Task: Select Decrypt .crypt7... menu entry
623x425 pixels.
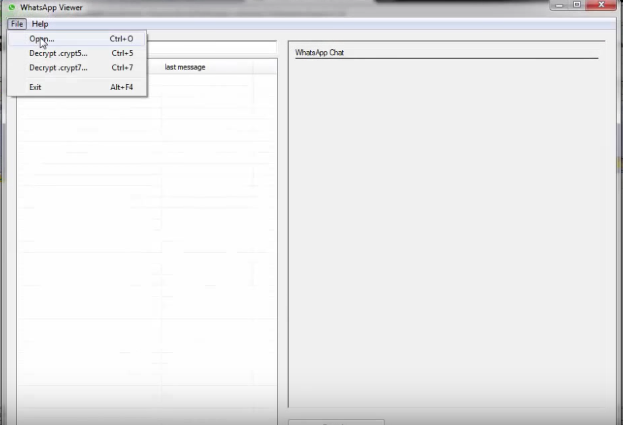Action: [x=58, y=68]
